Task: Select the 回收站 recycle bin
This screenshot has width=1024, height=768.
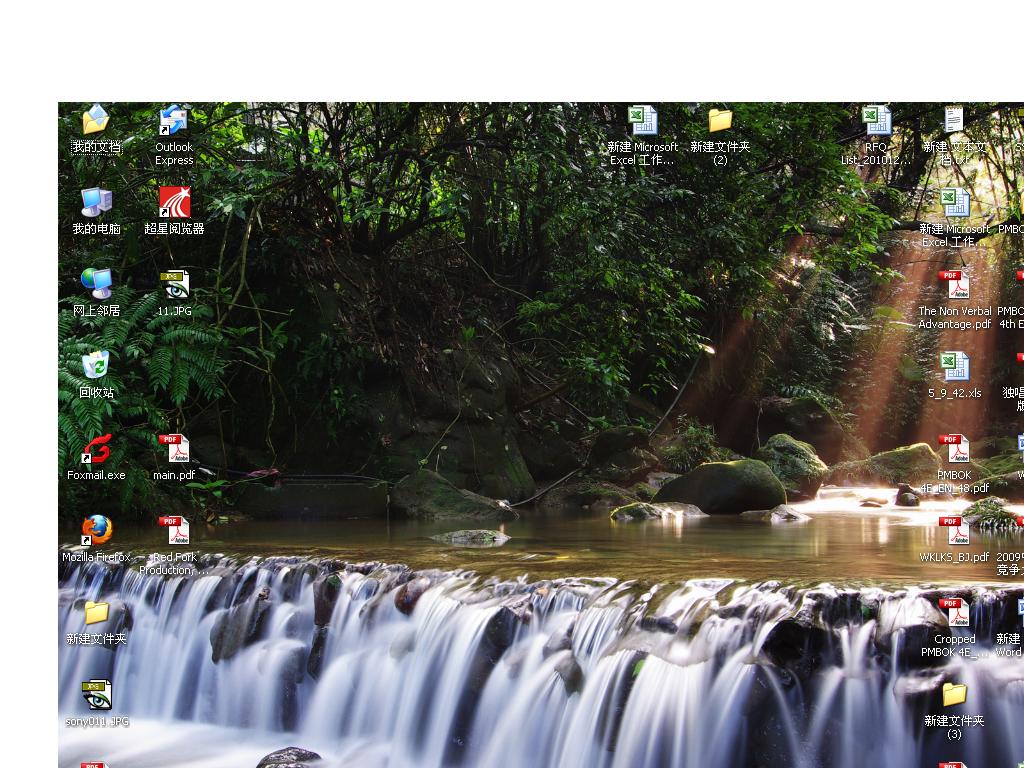Action: 96,367
